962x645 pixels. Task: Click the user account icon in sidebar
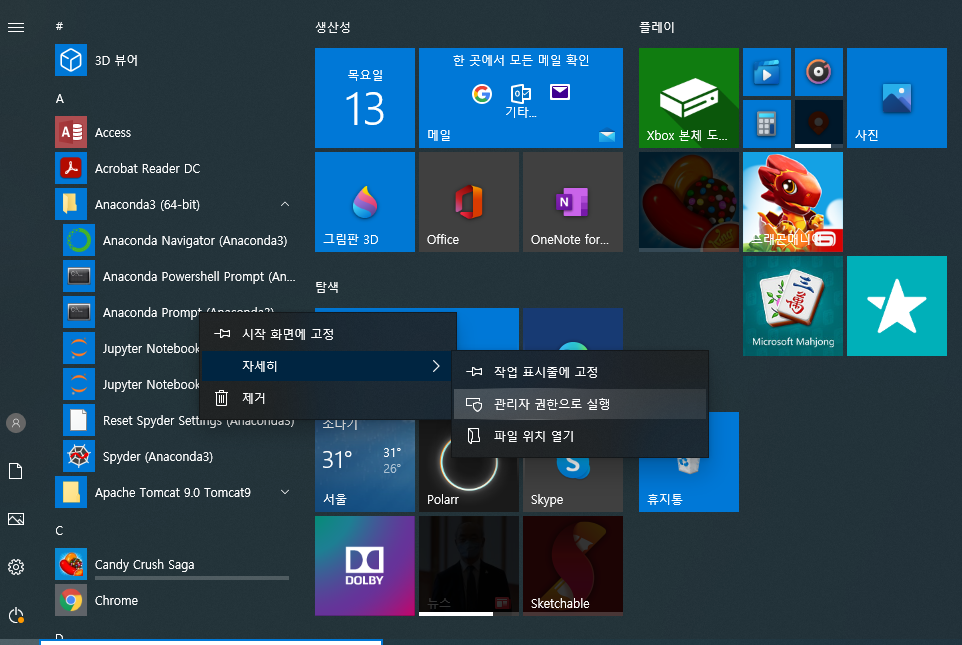click(16, 423)
